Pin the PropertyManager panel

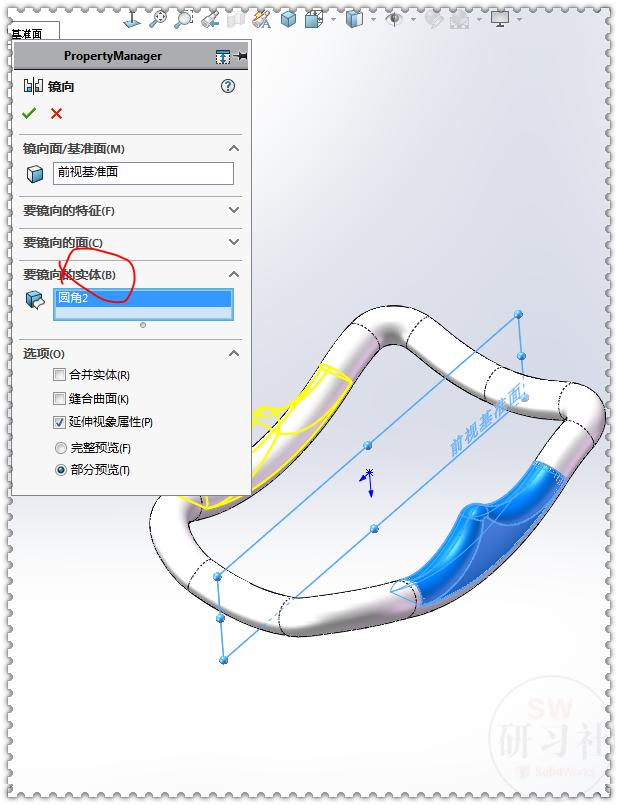point(240,56)
